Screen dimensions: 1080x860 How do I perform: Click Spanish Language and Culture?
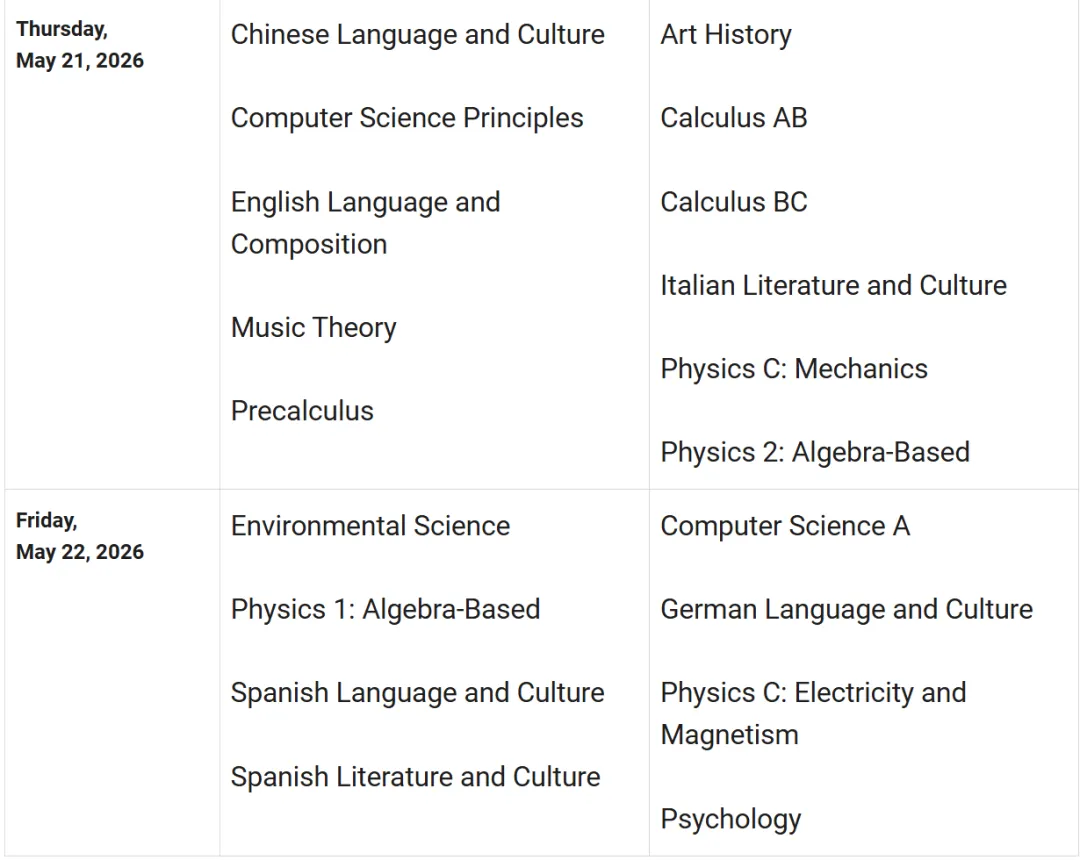[417, 693]
